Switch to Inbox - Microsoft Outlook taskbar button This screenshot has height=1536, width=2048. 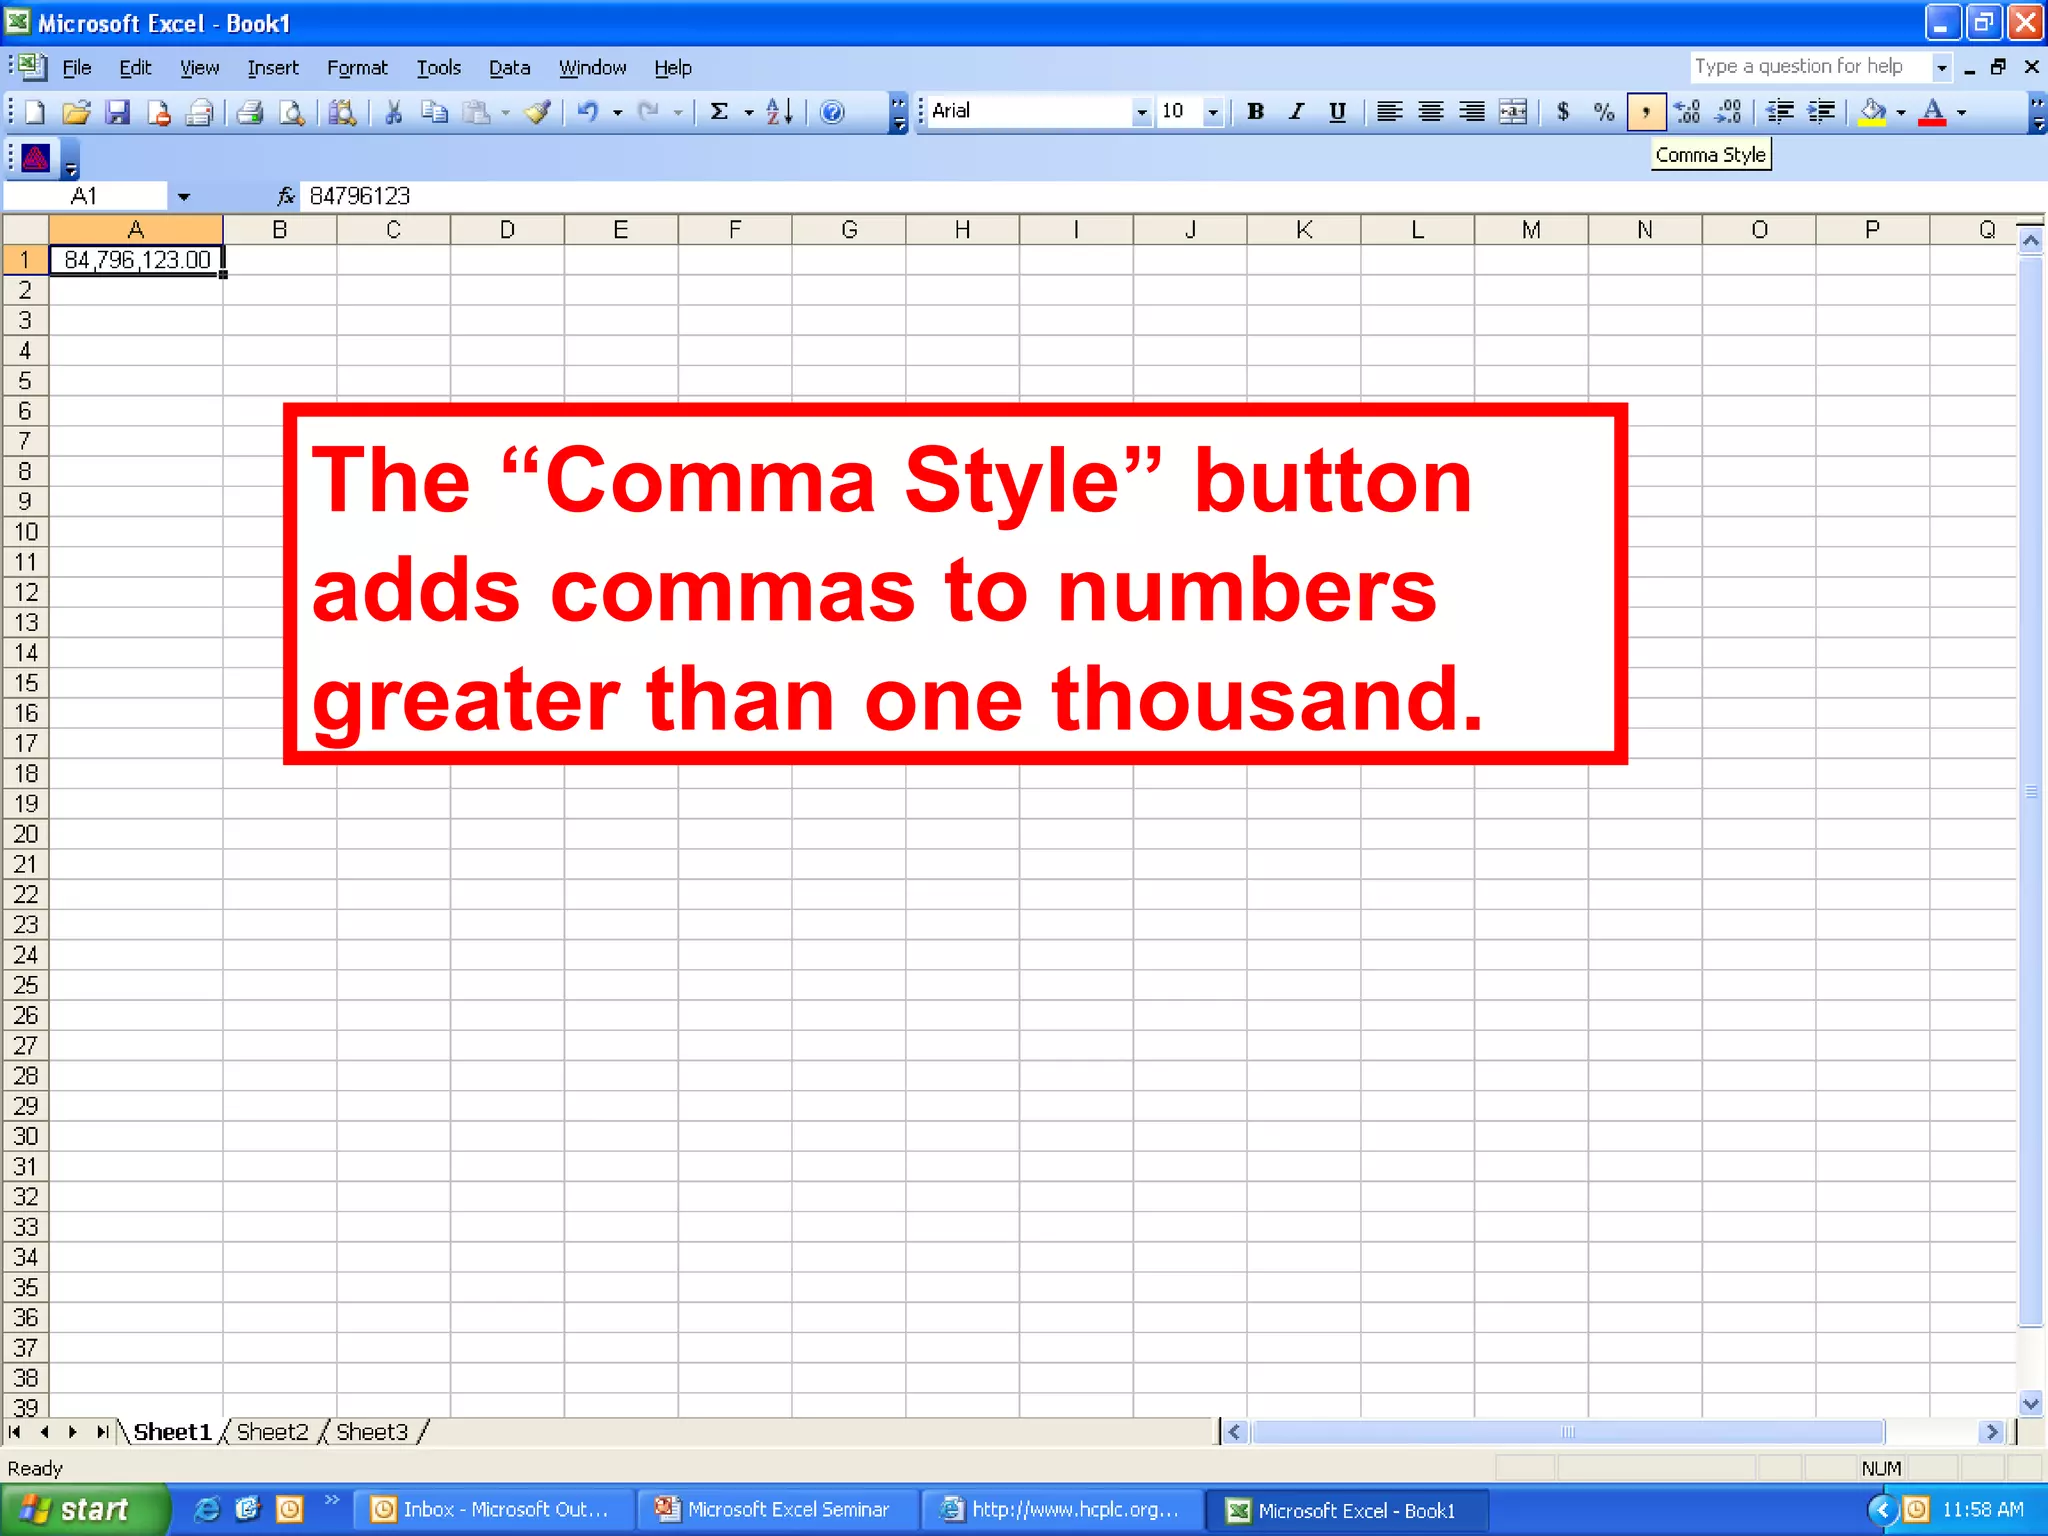click(x=492, y=1509)
